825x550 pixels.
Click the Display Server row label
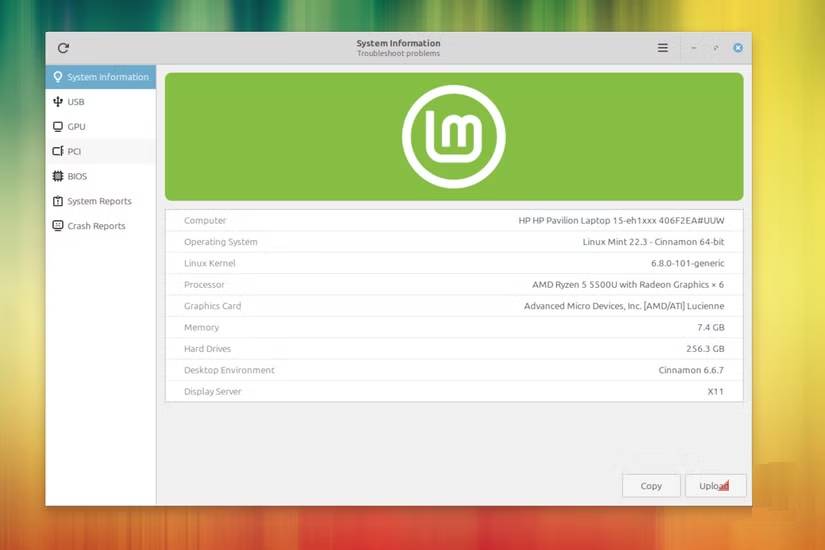[x=213, y=392]
